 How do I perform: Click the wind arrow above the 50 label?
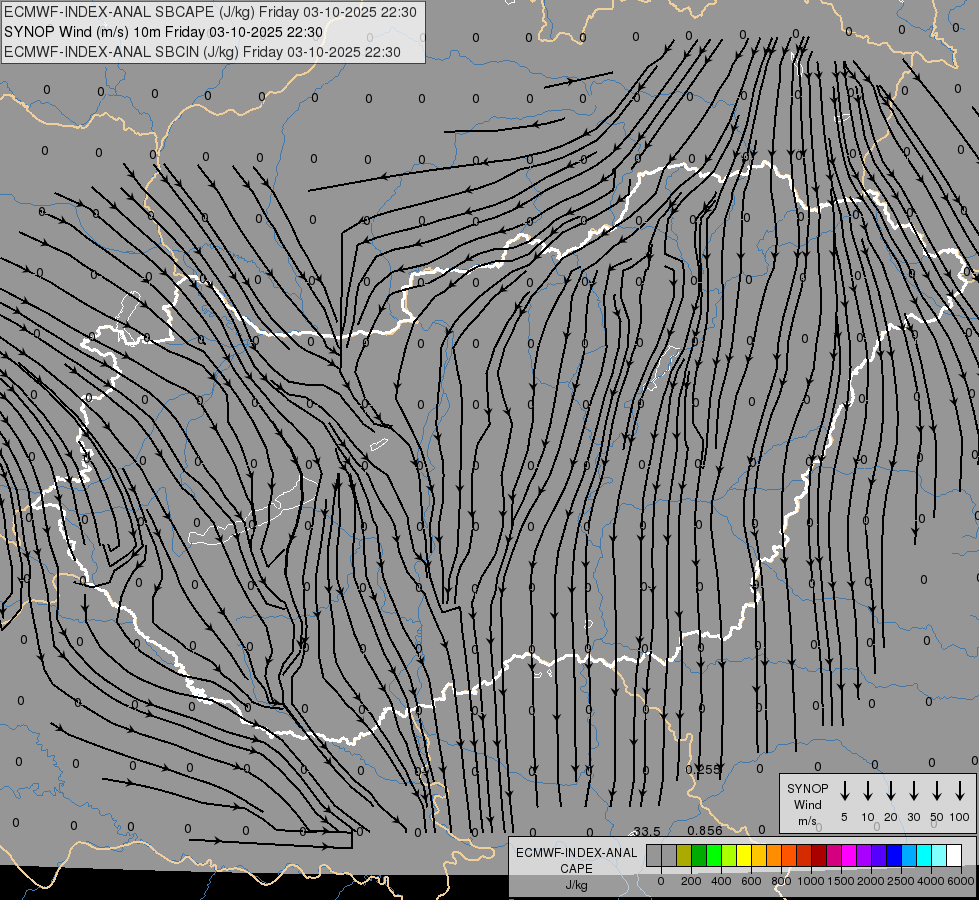tap(937, 791)
